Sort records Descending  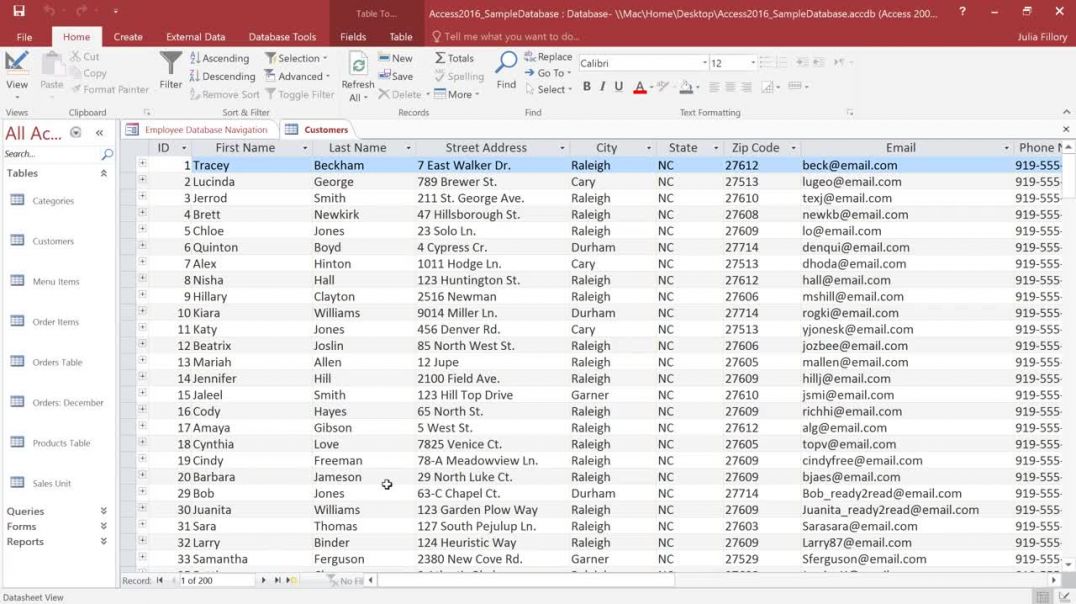pyautogui.click(x=222, y=76)
